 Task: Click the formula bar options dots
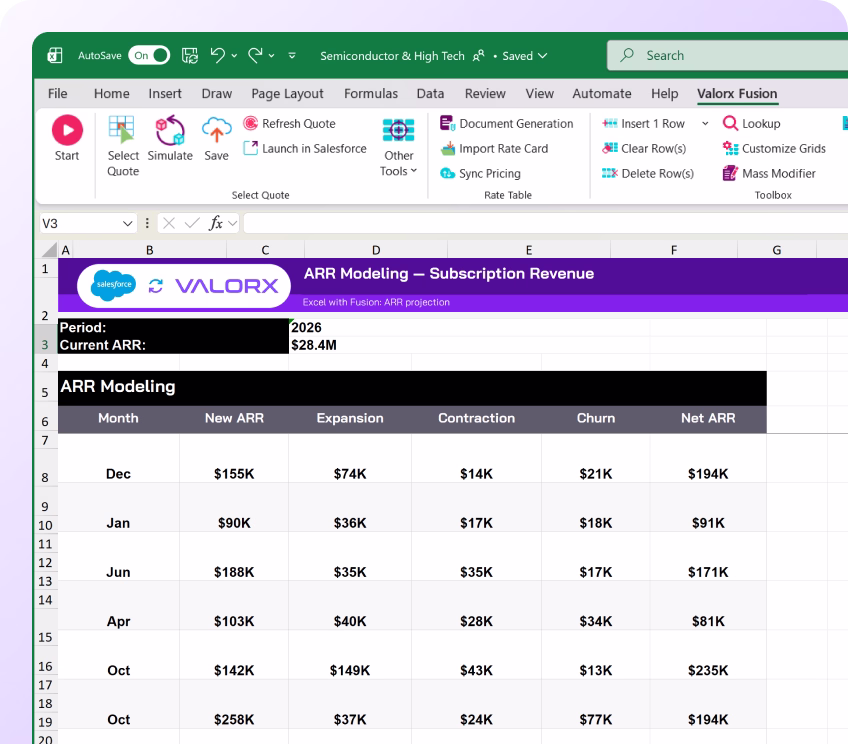pyautogui.click(x=147, y=223)
